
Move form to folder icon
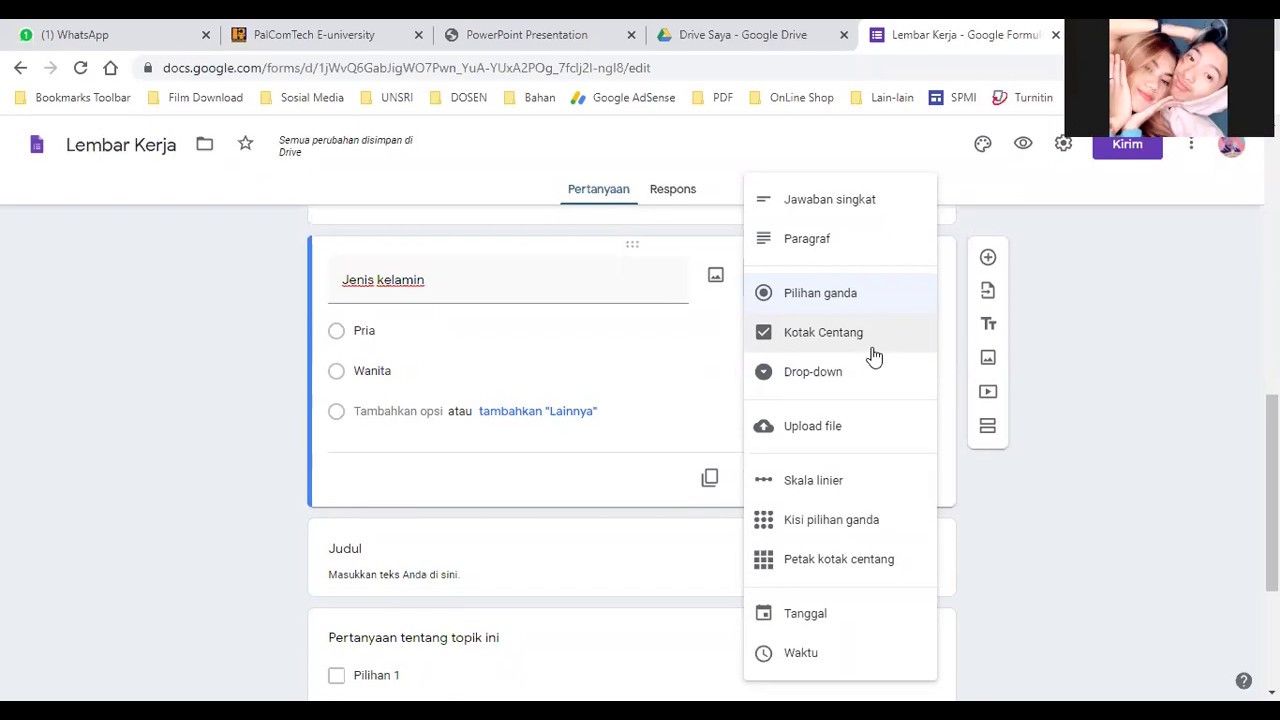tap(205, 144)
